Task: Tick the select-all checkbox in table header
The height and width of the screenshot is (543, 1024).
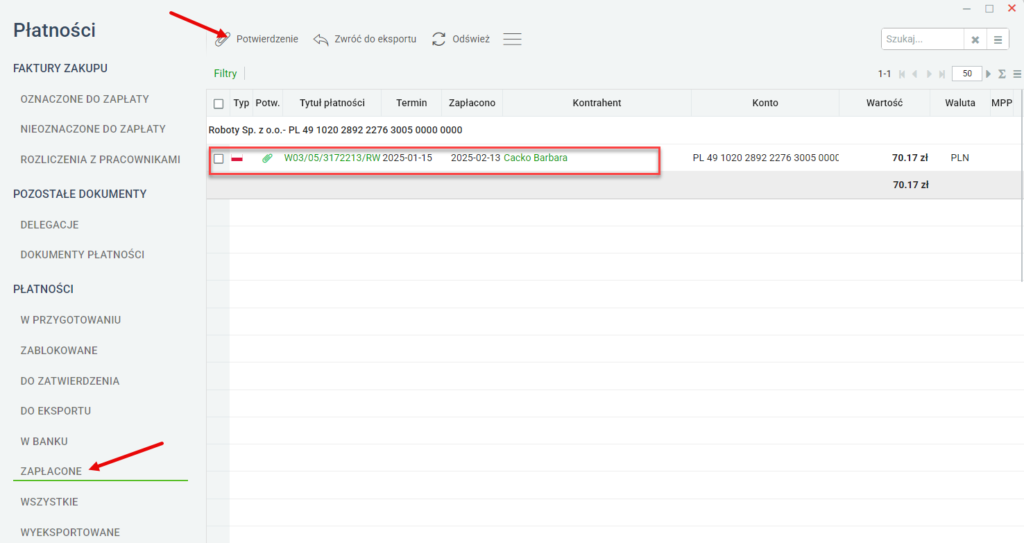Action: tap(219, 103)
